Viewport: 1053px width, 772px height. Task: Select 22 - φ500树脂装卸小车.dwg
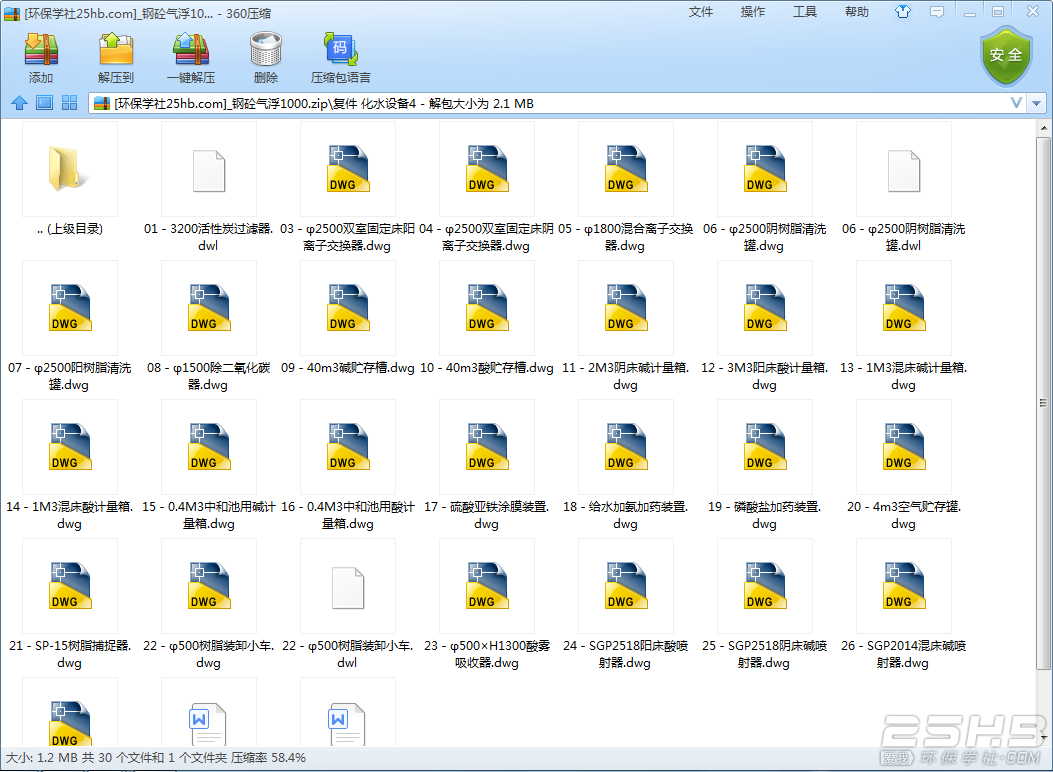pos(208,604)
